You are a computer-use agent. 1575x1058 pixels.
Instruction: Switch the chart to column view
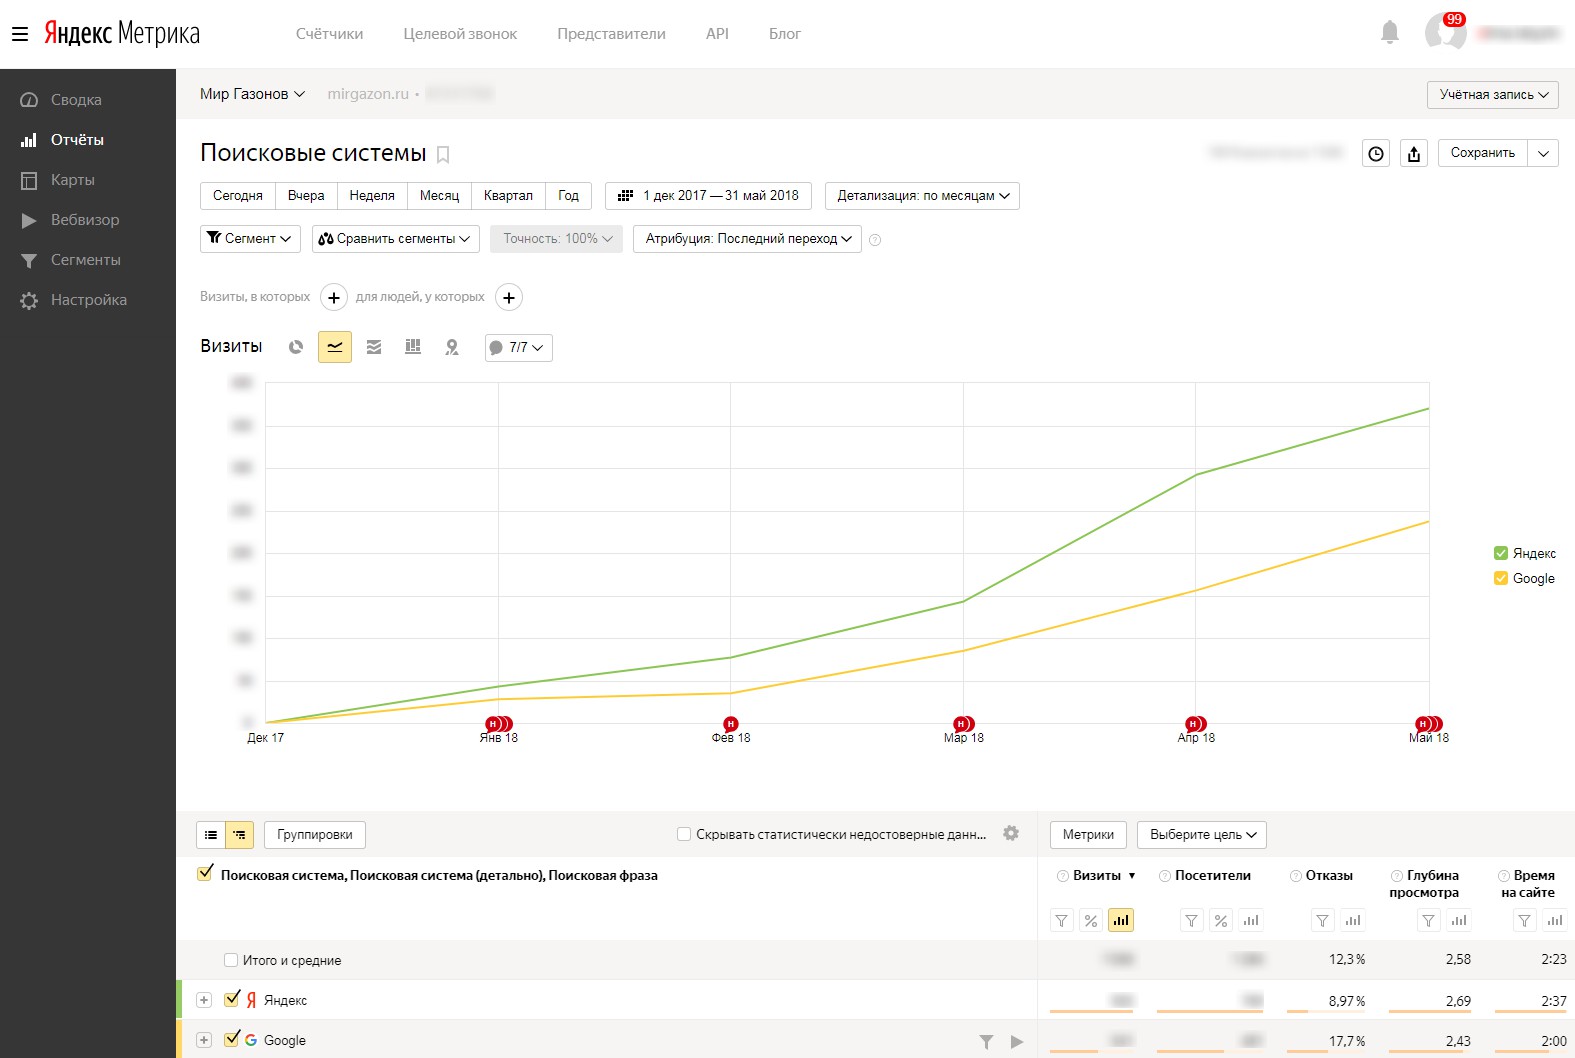pos(413,347)
